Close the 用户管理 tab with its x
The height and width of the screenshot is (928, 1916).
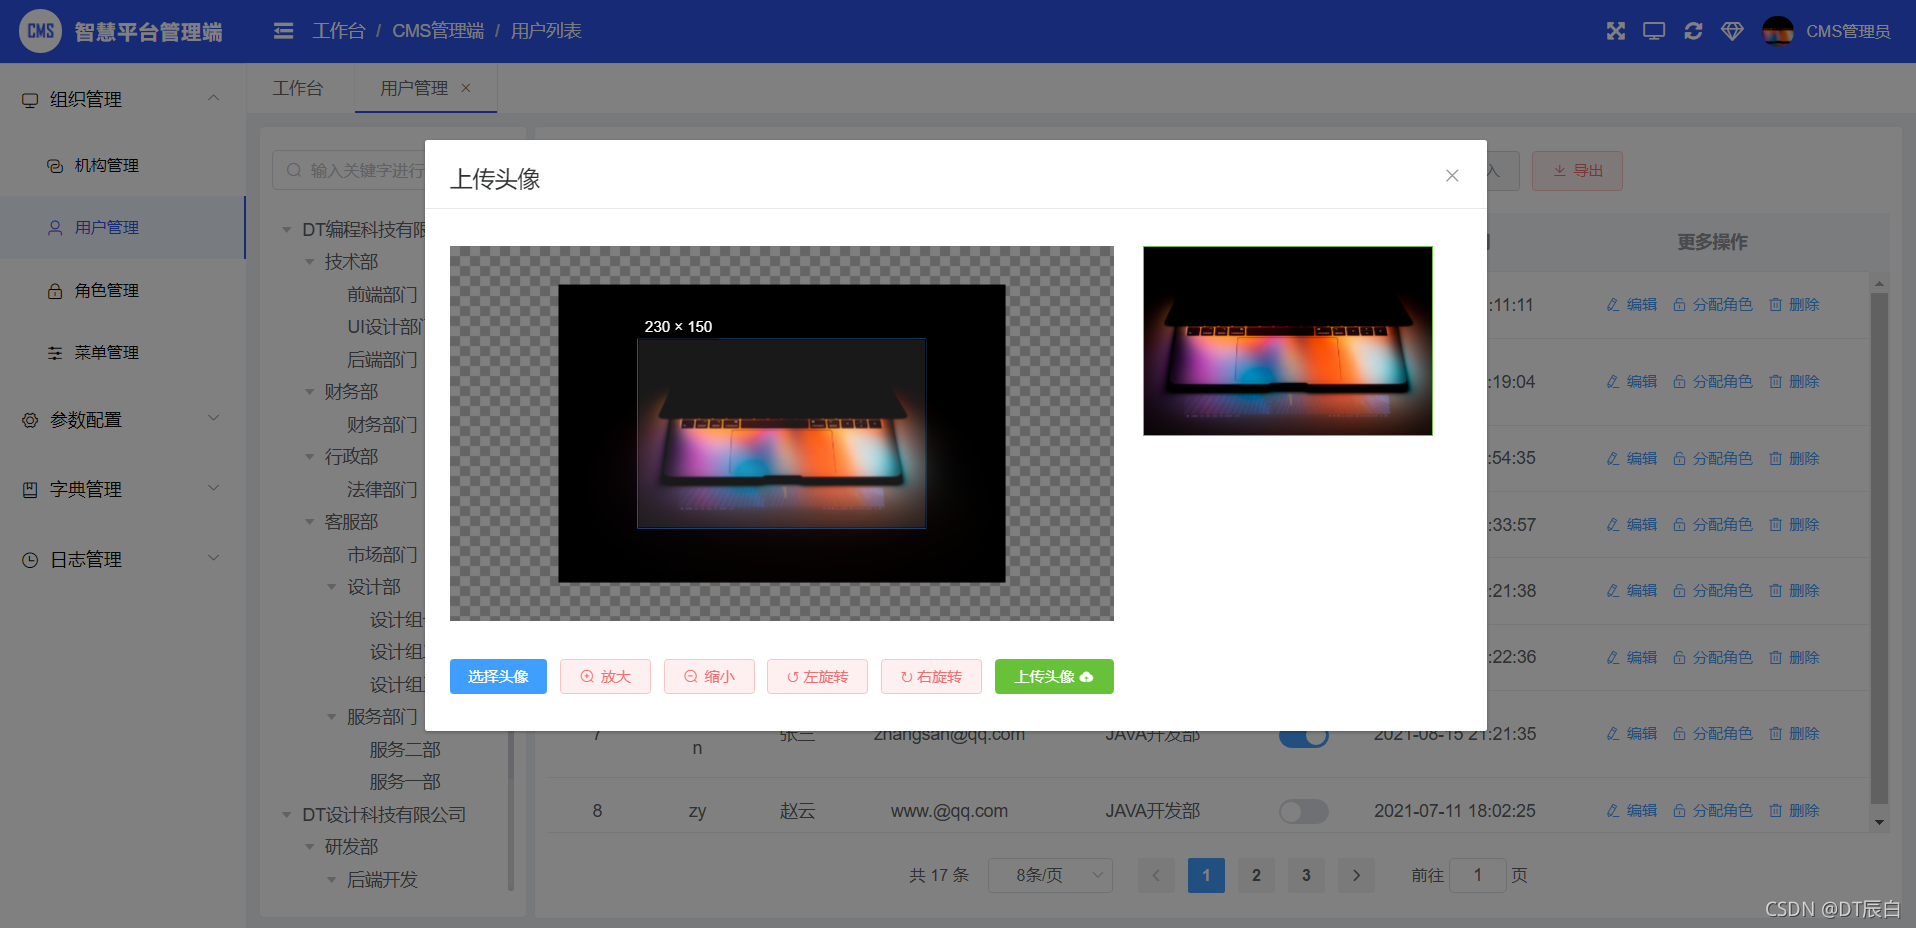(466, 88)
